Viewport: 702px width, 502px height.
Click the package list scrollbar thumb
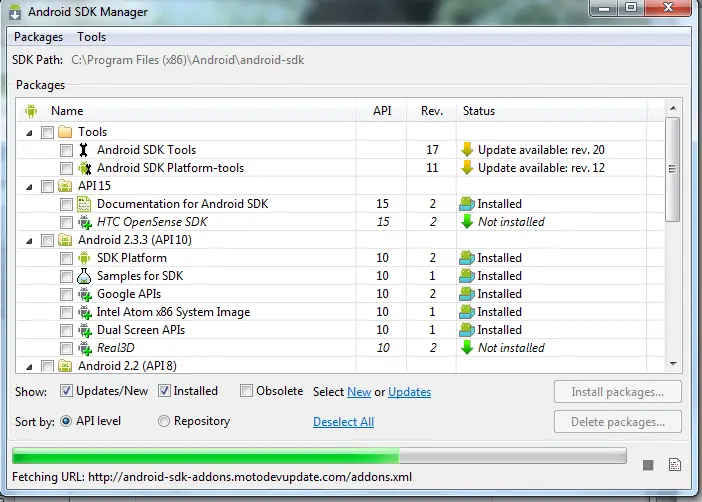coord(672,169)
